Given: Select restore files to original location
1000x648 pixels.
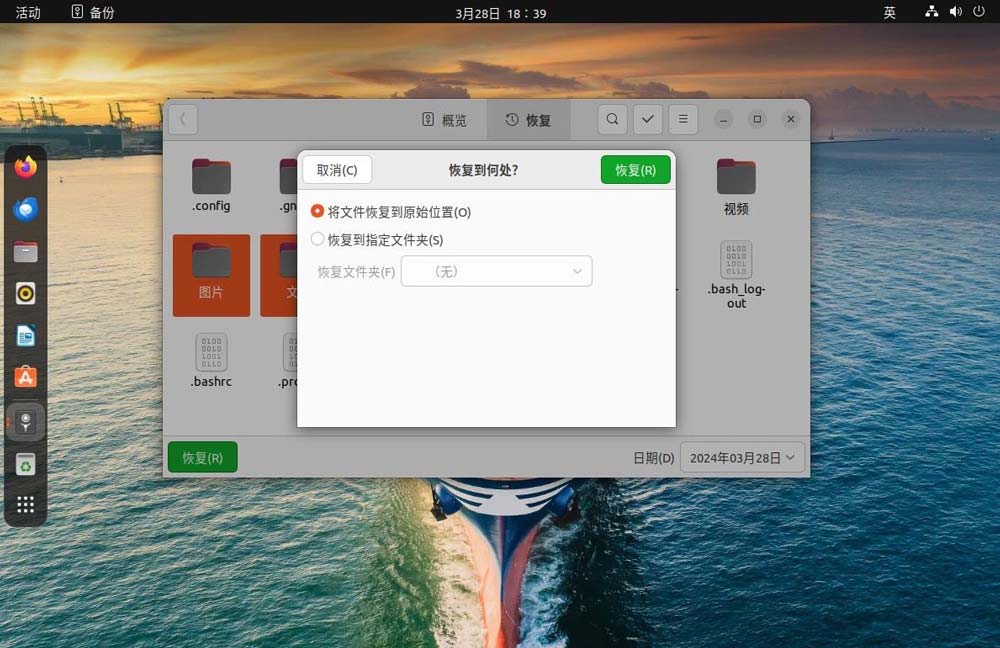Looking at the screenshot, I should (x=318, y=212).
